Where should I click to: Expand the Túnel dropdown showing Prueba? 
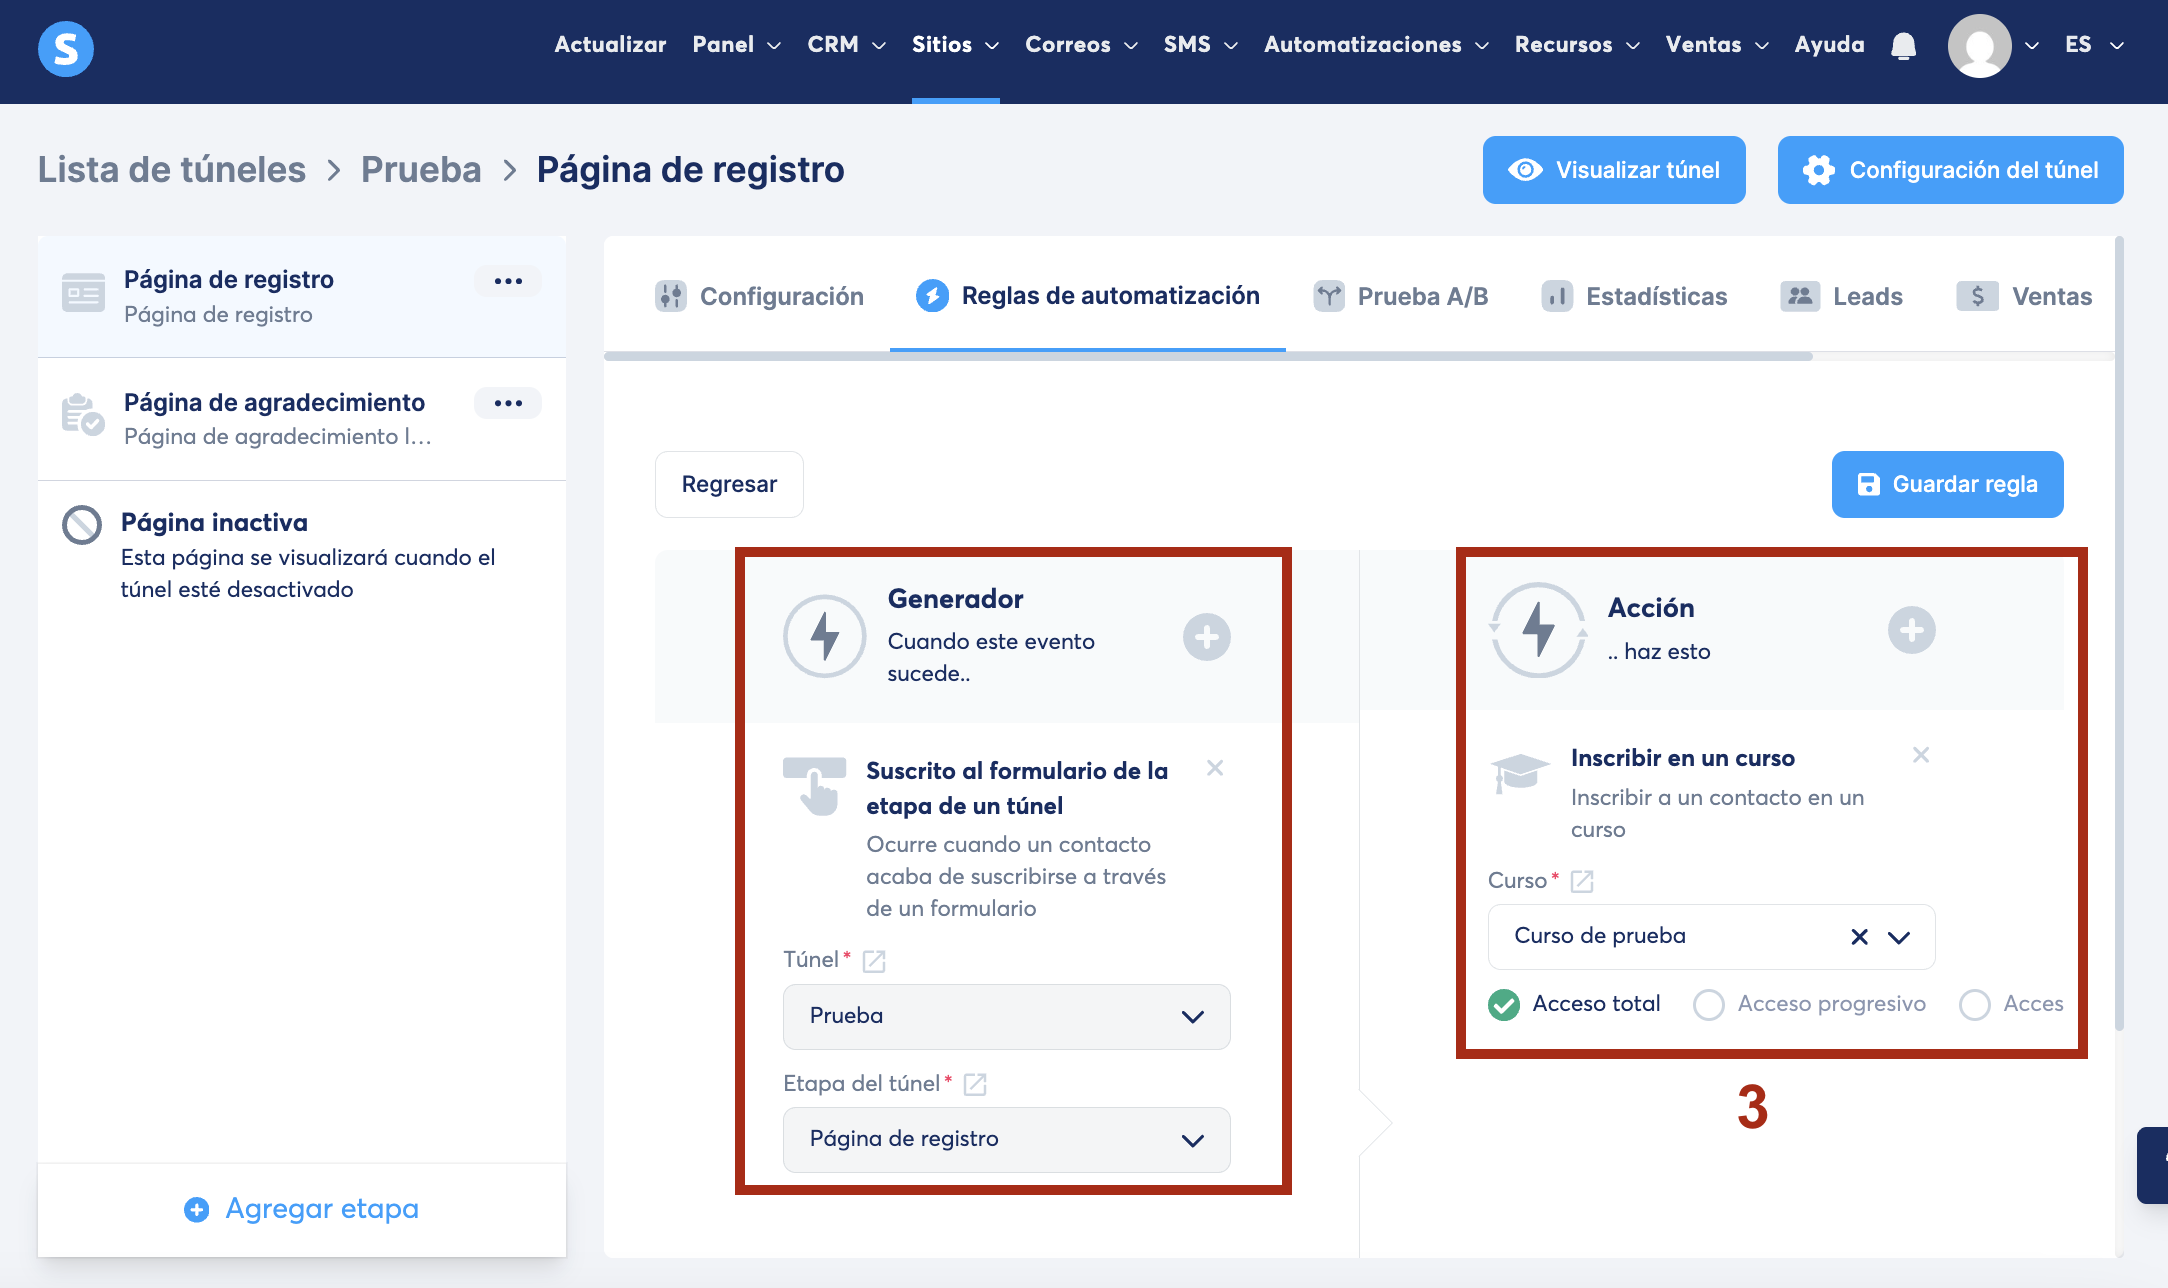point(1006,1016)
